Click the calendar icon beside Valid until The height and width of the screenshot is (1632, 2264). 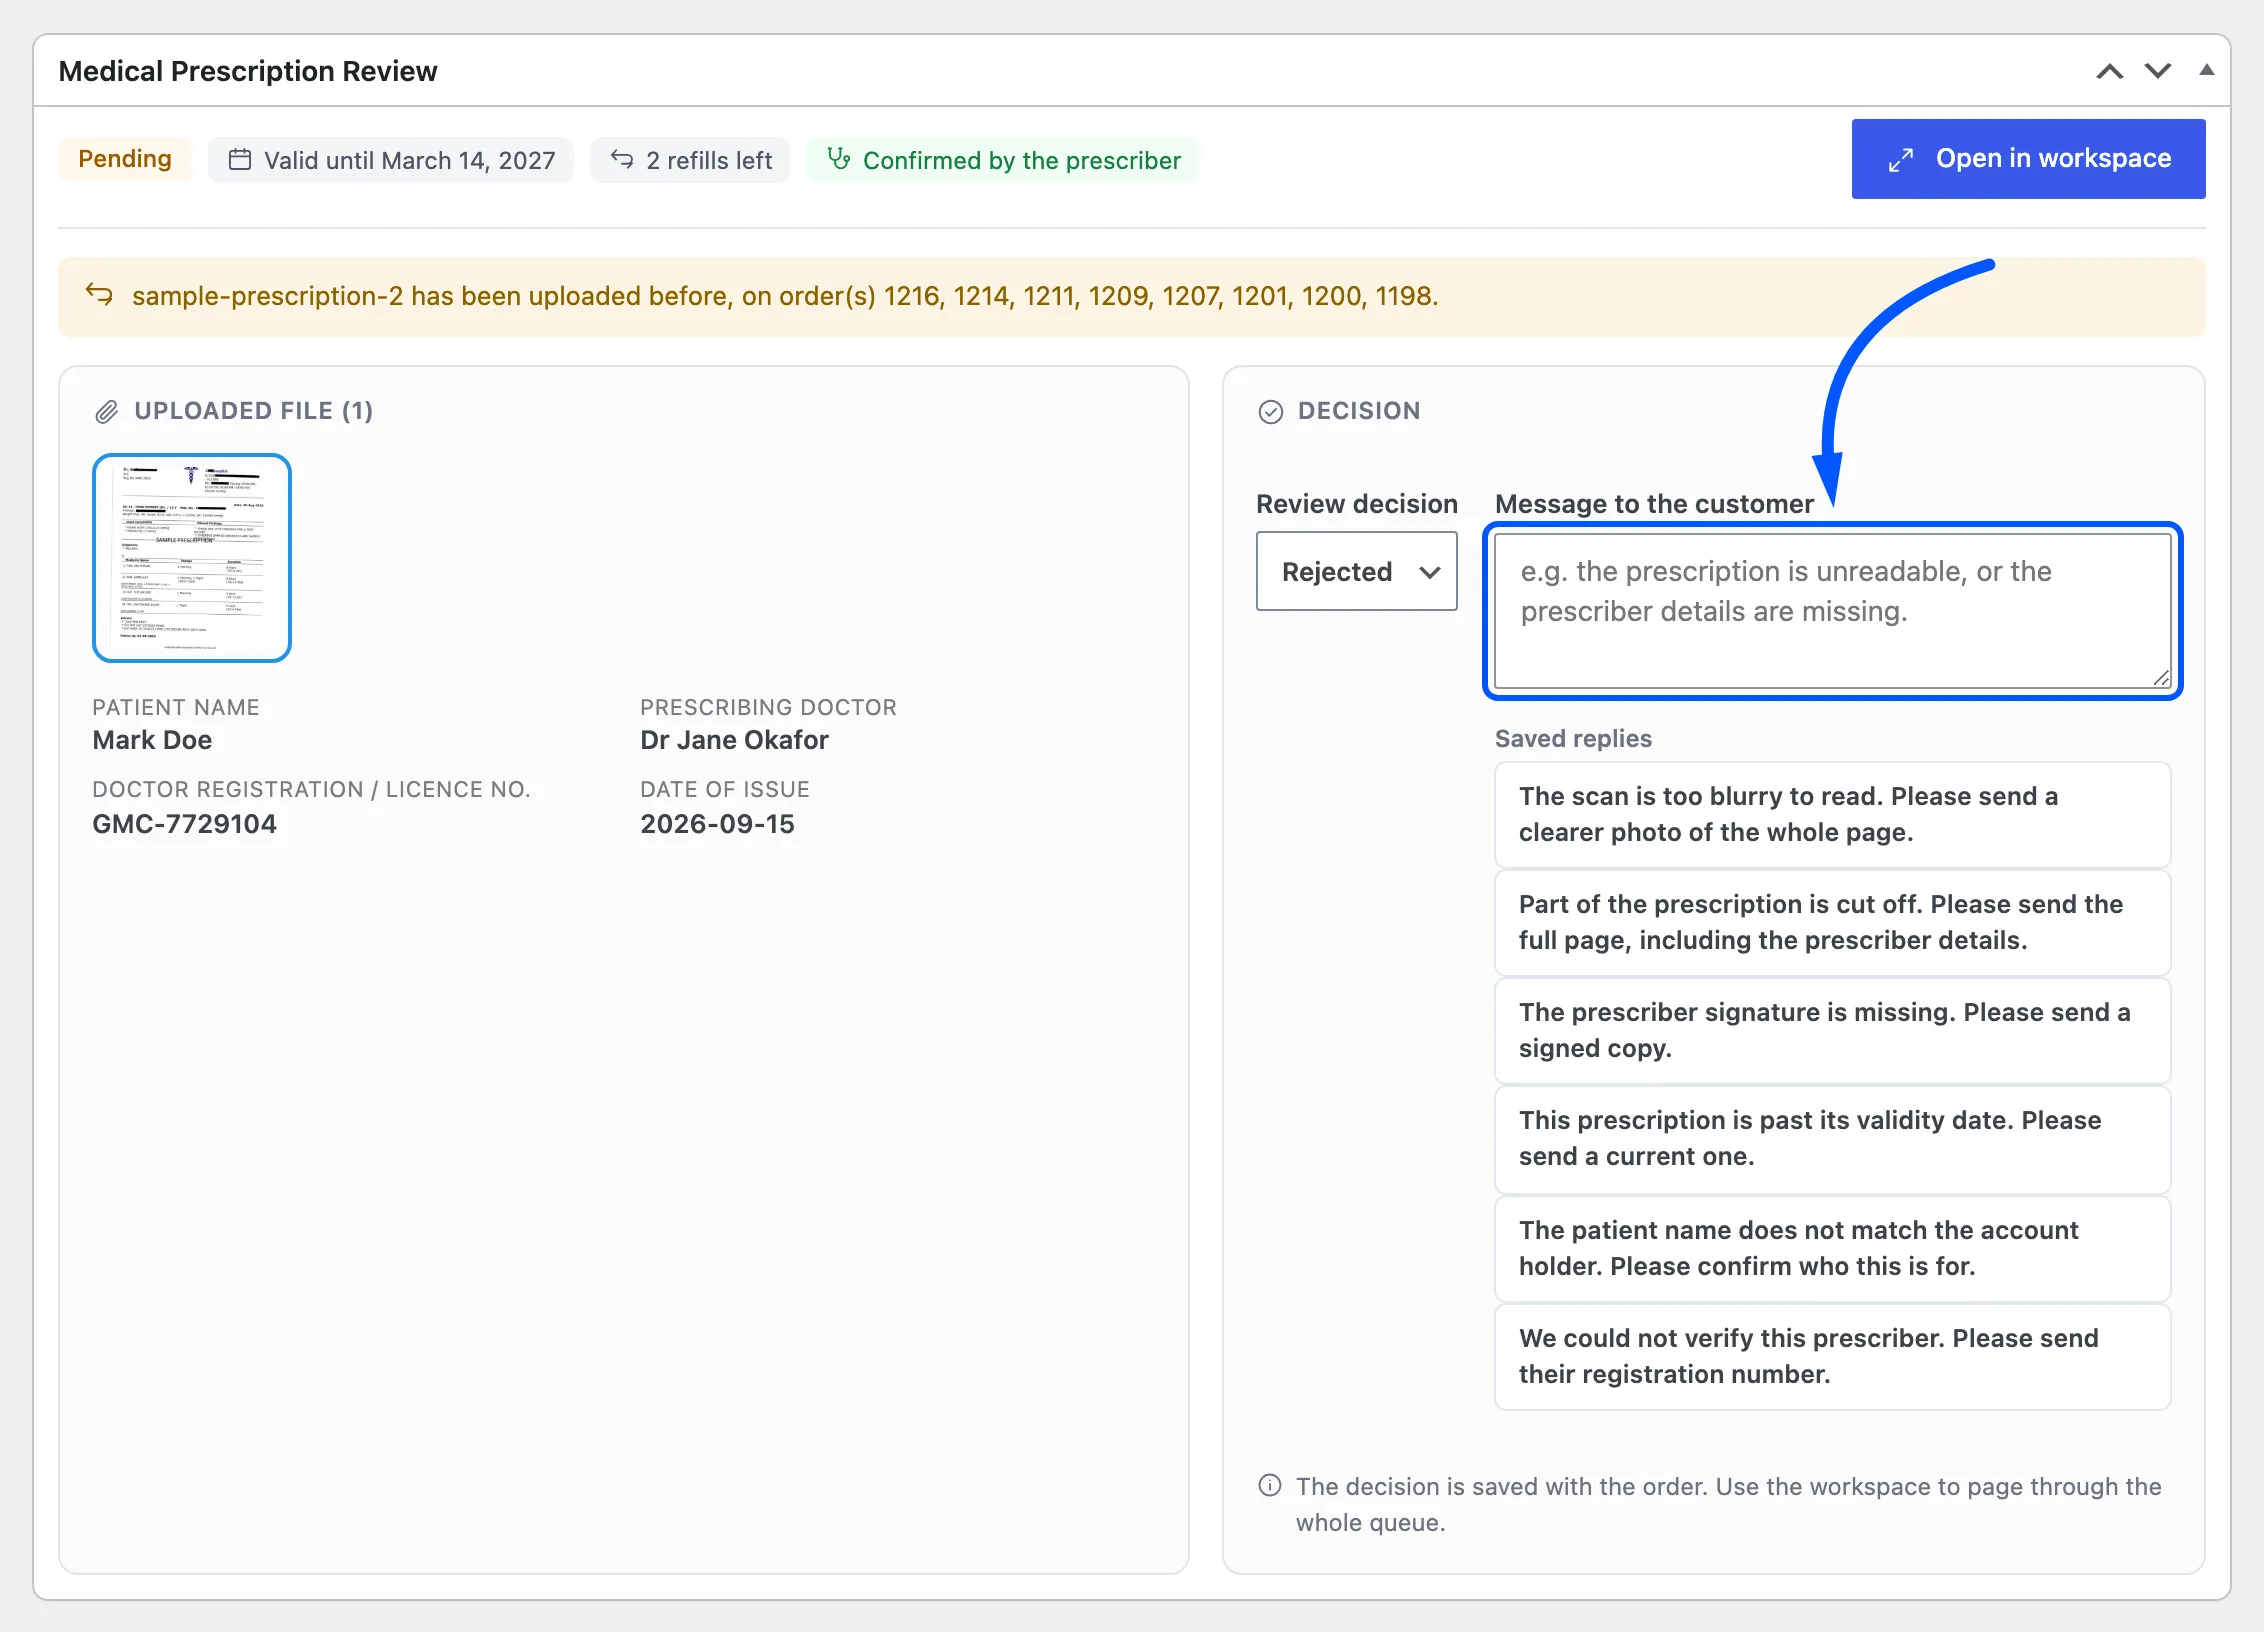pyautogui.click(x=240, y=159)
